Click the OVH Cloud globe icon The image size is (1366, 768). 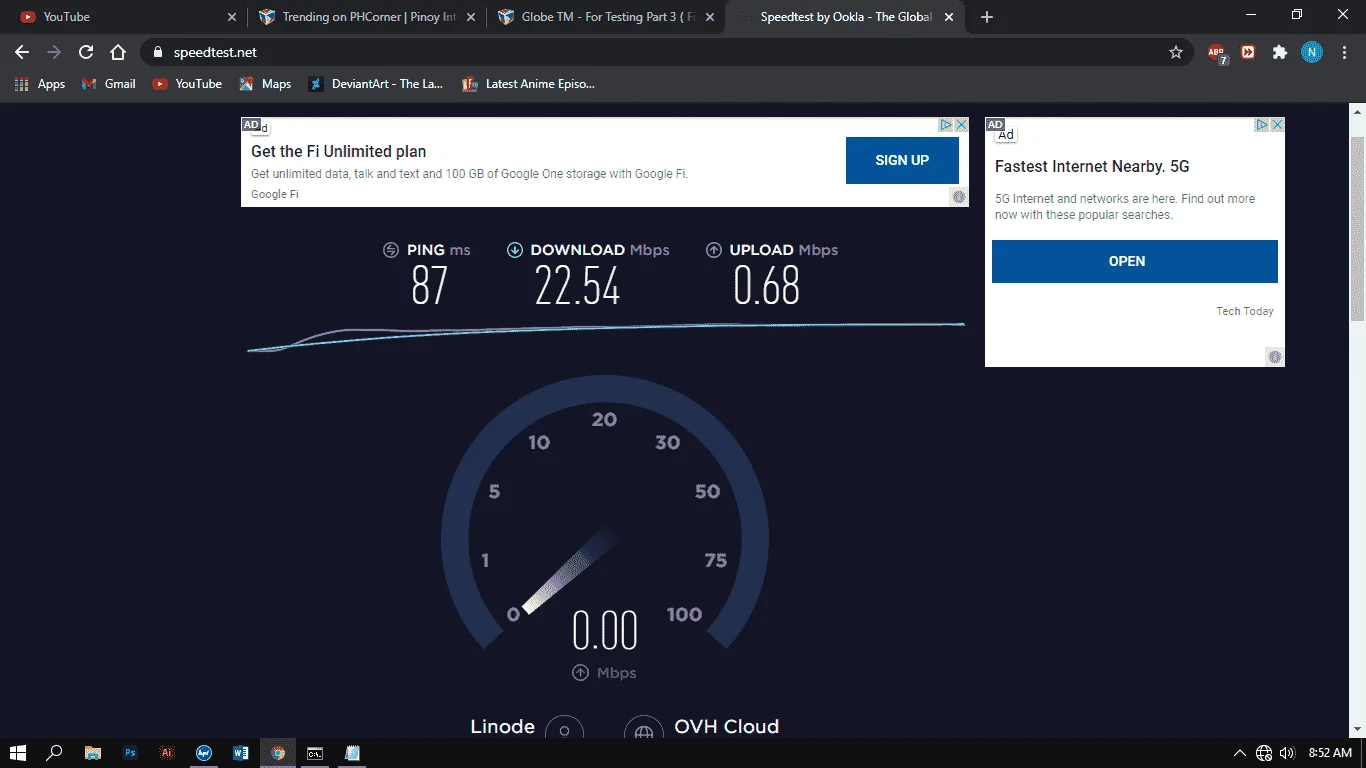pos(643,730)
